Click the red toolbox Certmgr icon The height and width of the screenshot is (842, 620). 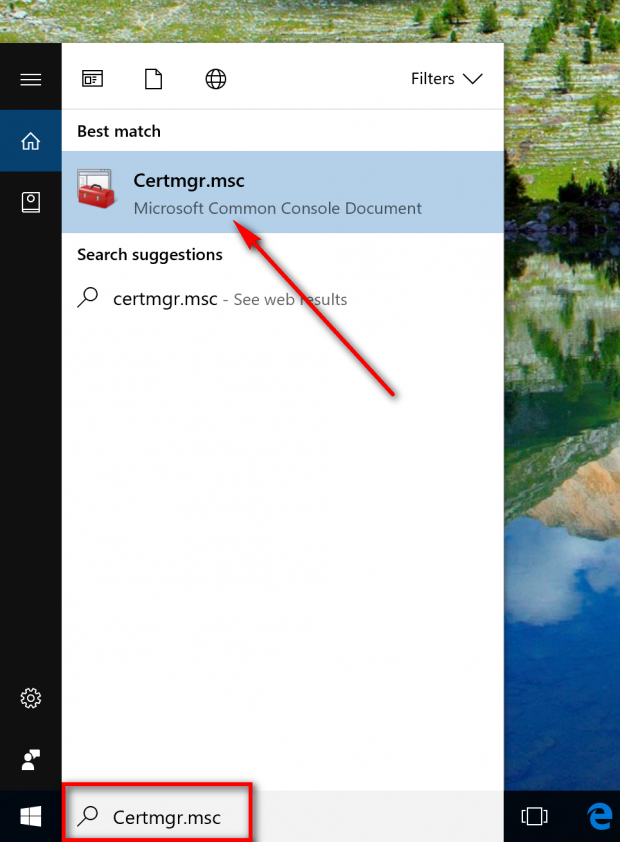(96, 189)
